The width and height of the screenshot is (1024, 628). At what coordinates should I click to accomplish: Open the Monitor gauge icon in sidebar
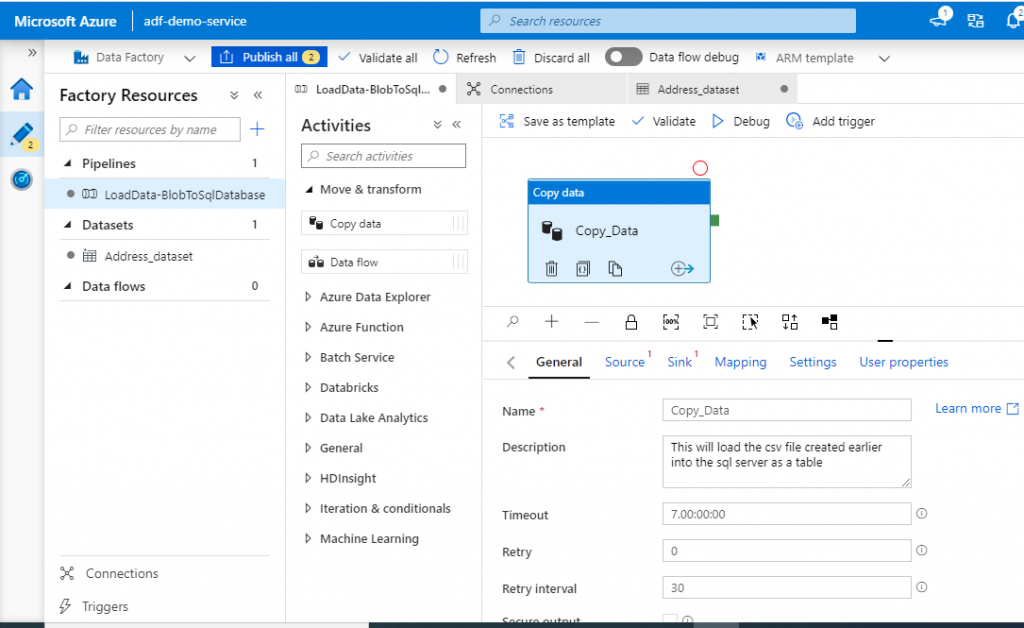22,179
